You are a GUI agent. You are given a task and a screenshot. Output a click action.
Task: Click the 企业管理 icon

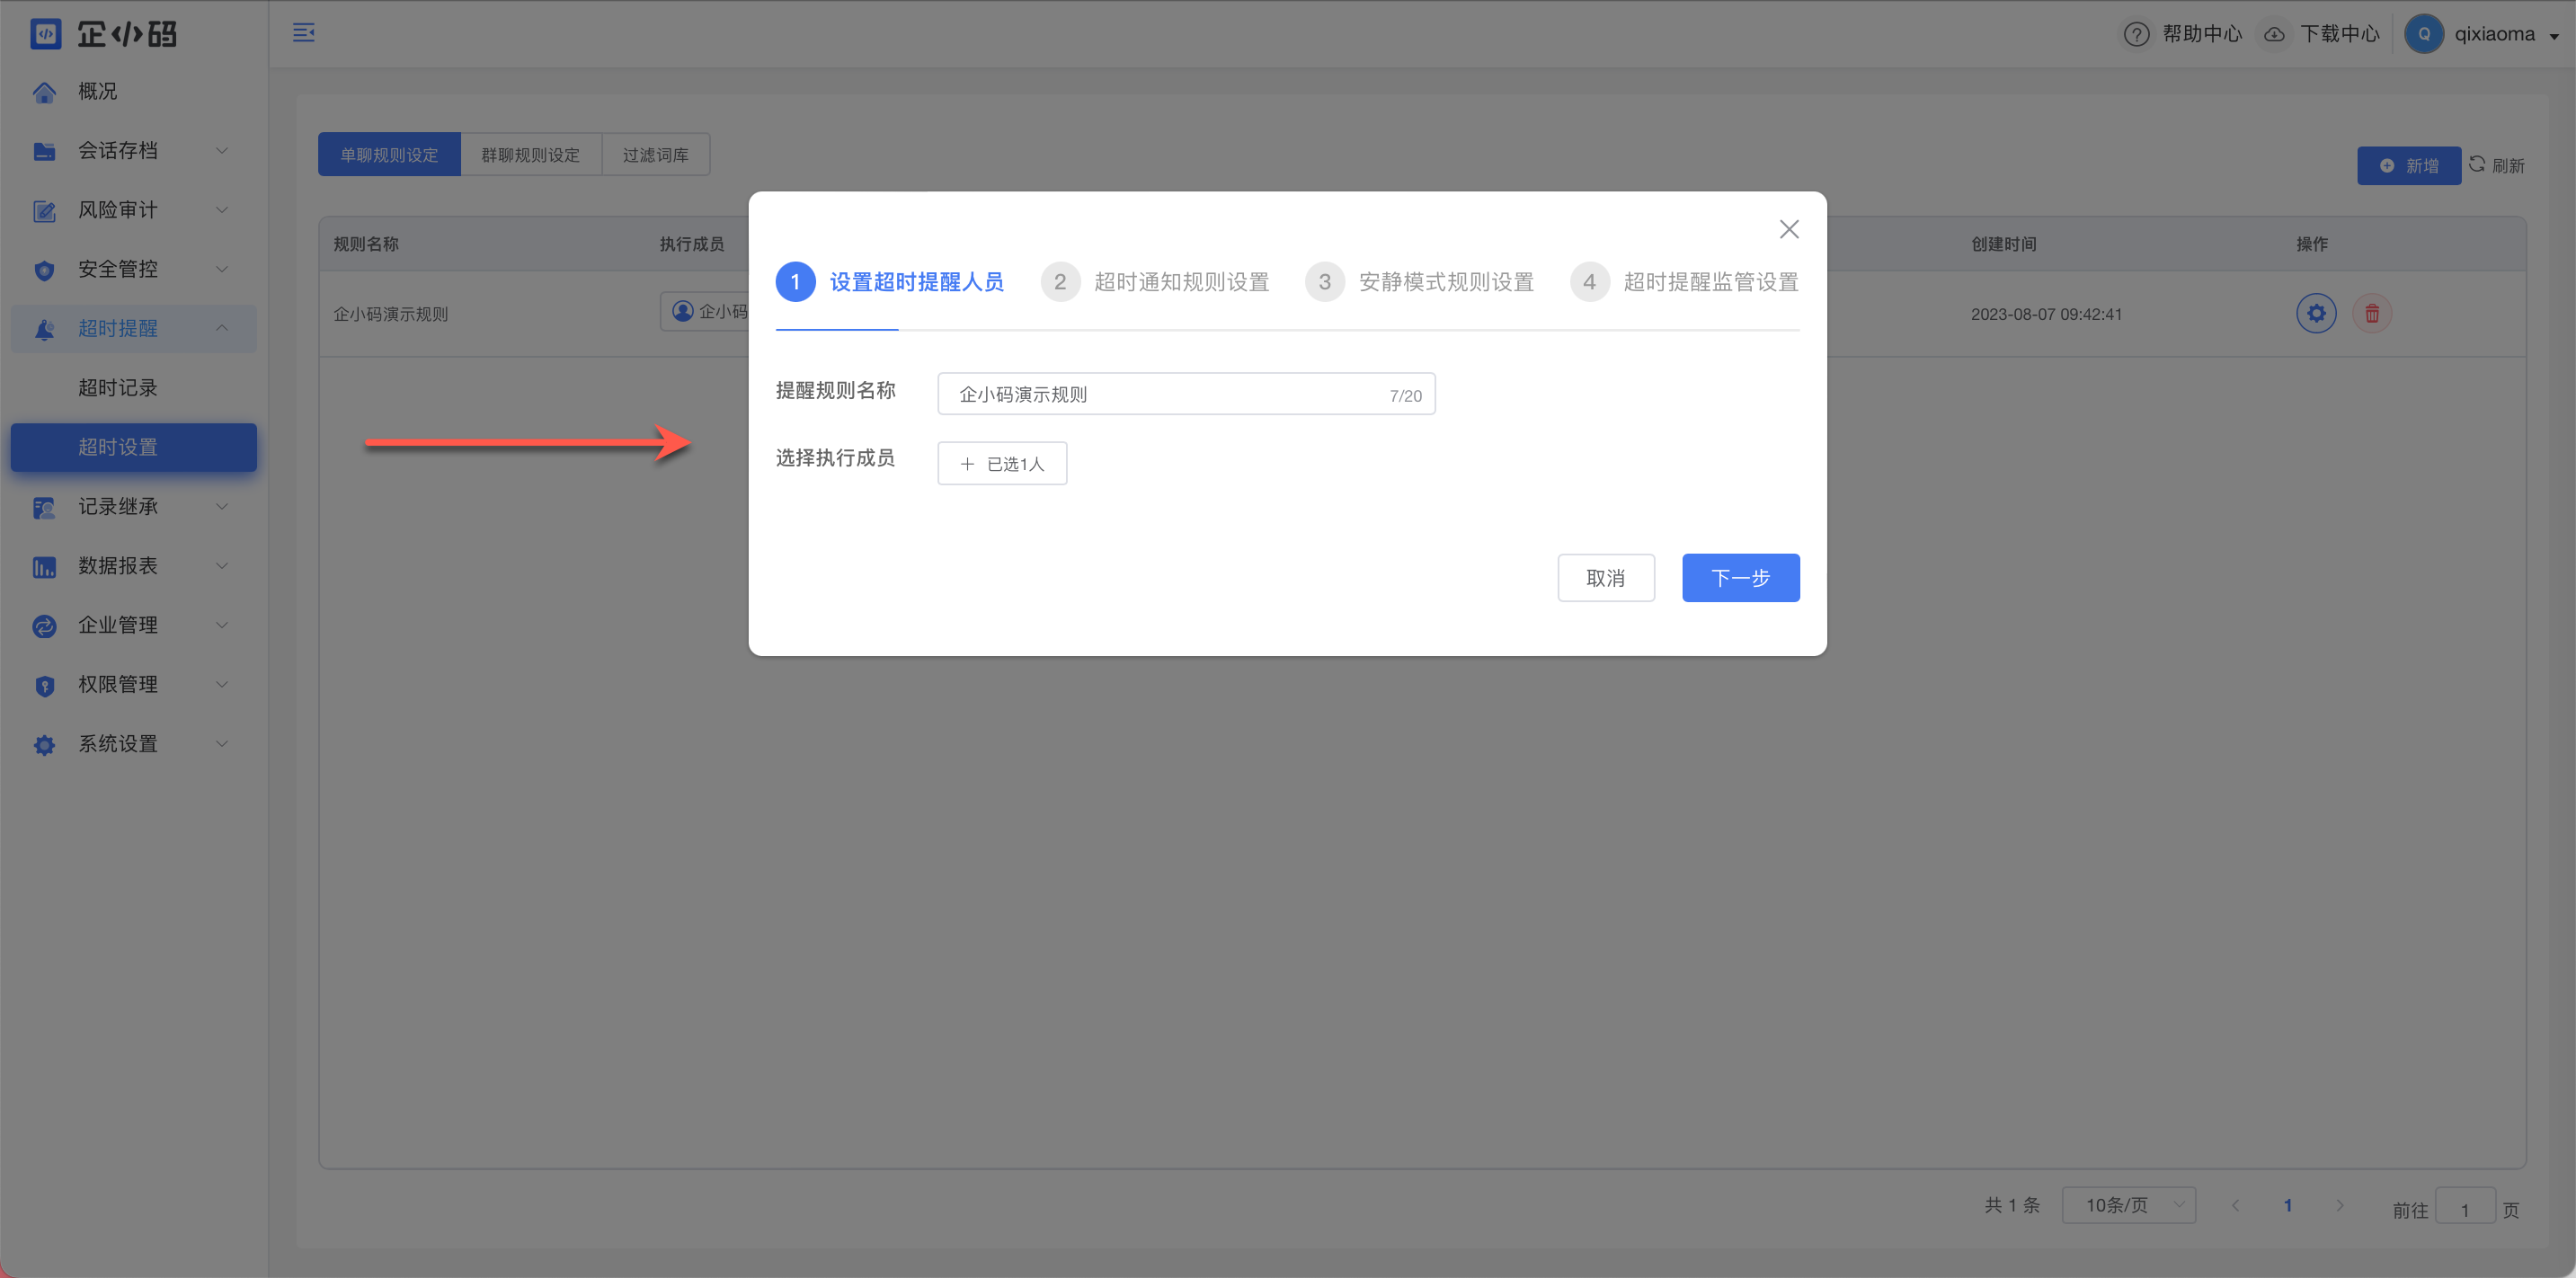(x=44, y=626)
